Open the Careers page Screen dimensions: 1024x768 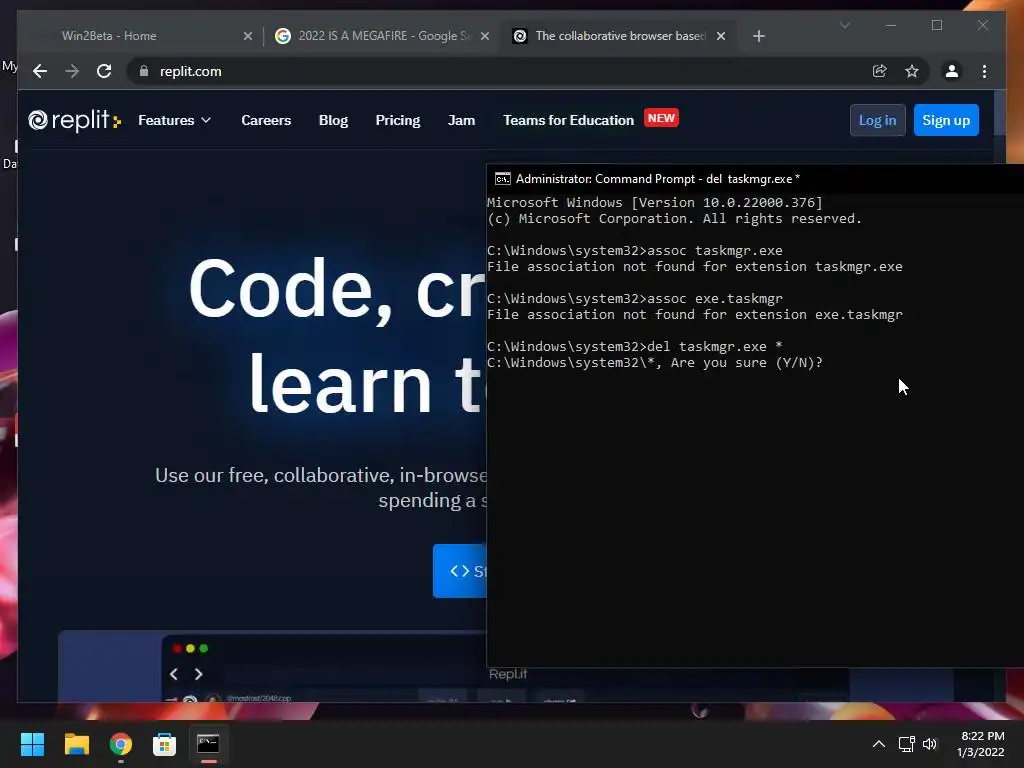pyautogui.click(x=266, y=120)
